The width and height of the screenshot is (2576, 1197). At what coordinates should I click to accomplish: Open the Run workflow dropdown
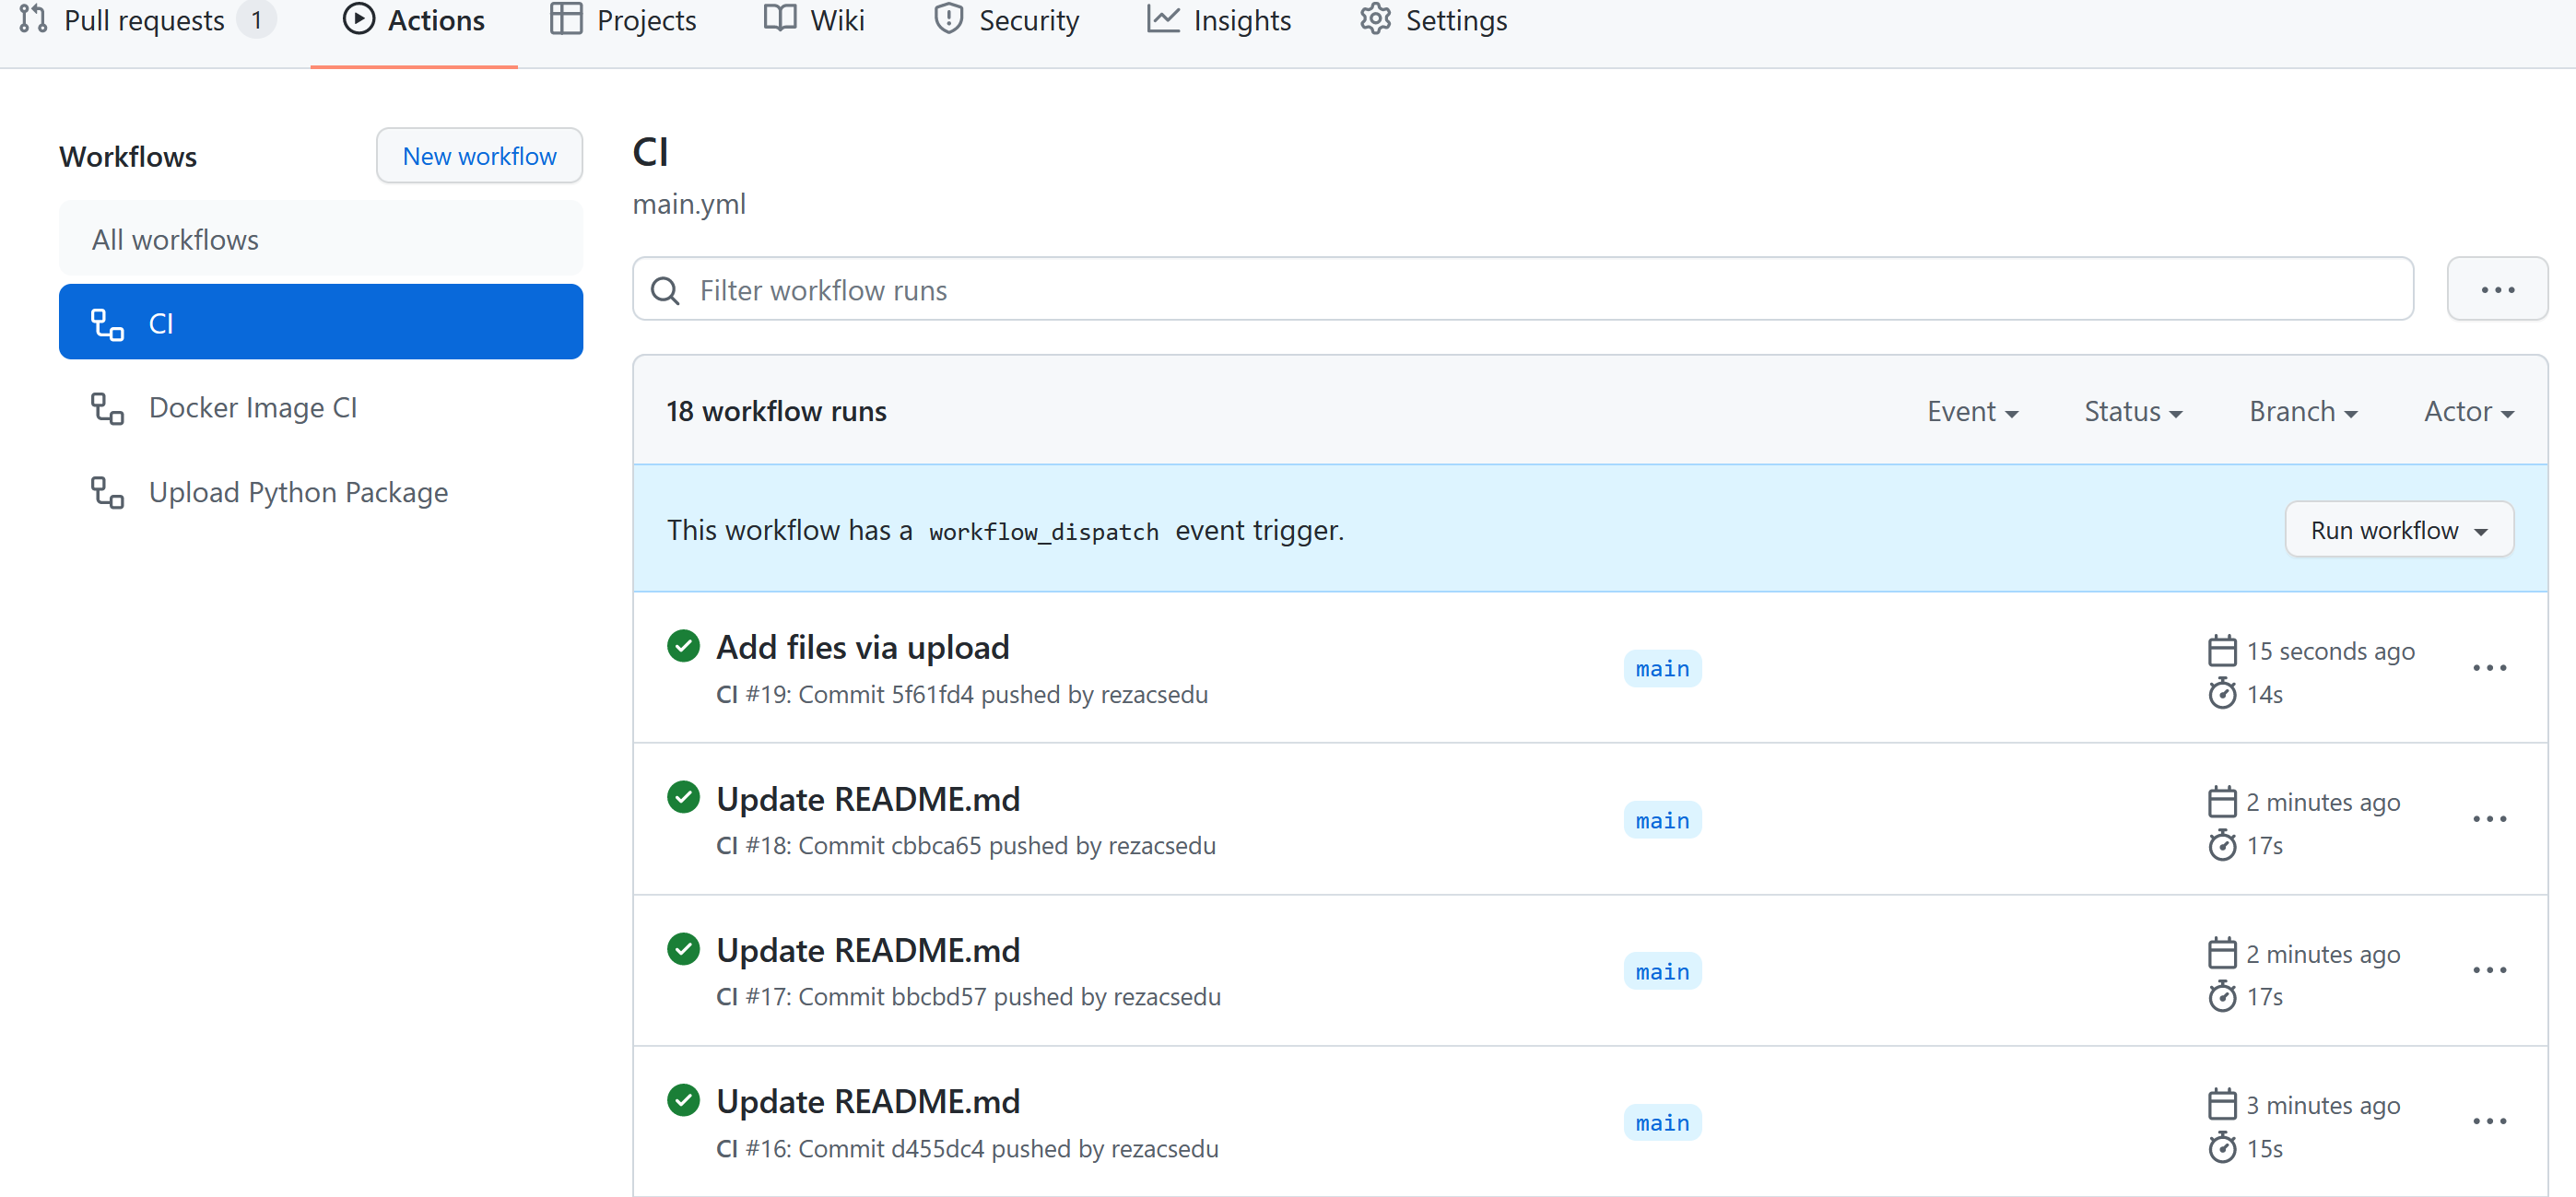click(x=2398, y=530)
